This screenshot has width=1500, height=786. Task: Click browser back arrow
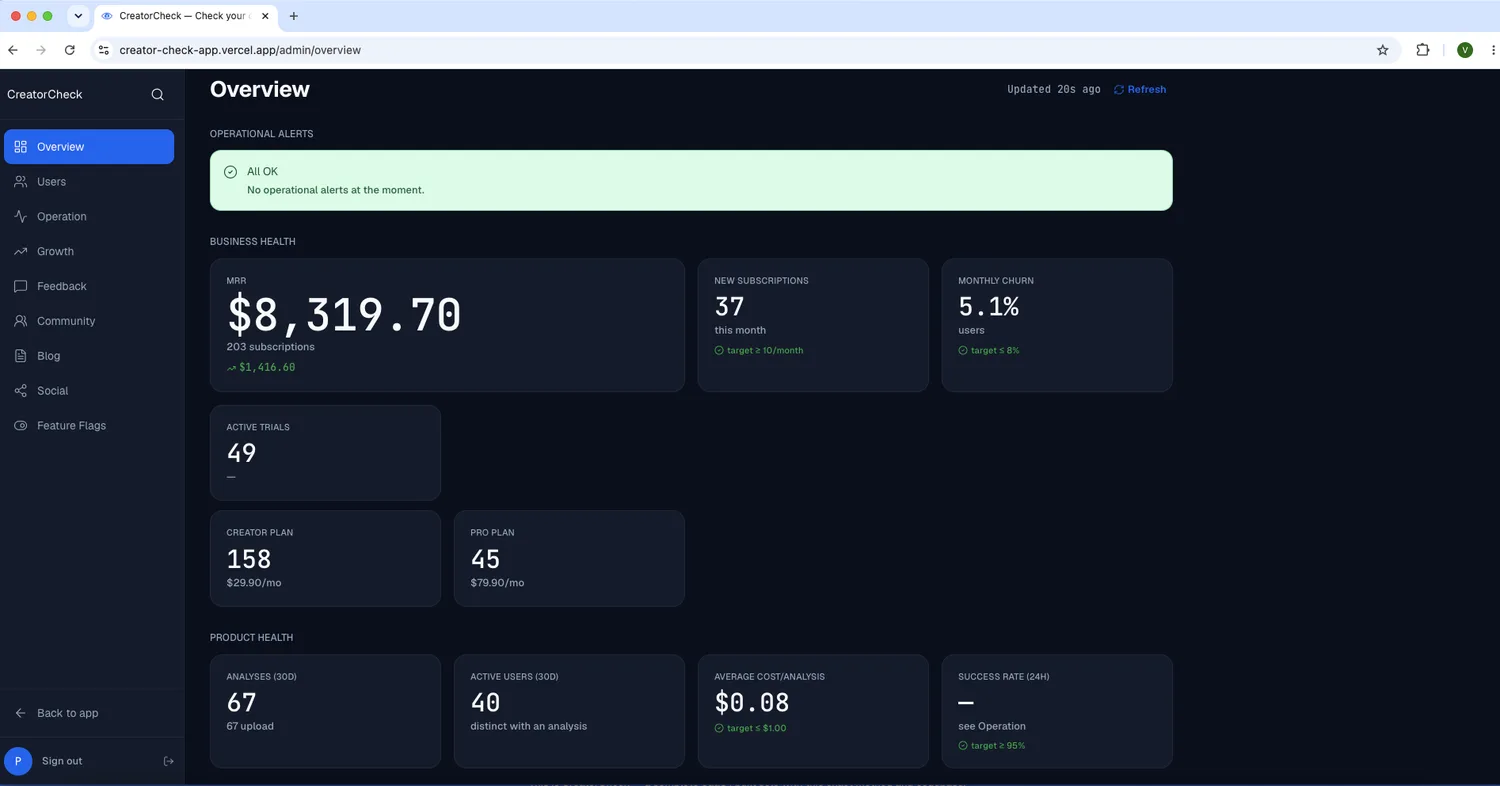(13, 50)
